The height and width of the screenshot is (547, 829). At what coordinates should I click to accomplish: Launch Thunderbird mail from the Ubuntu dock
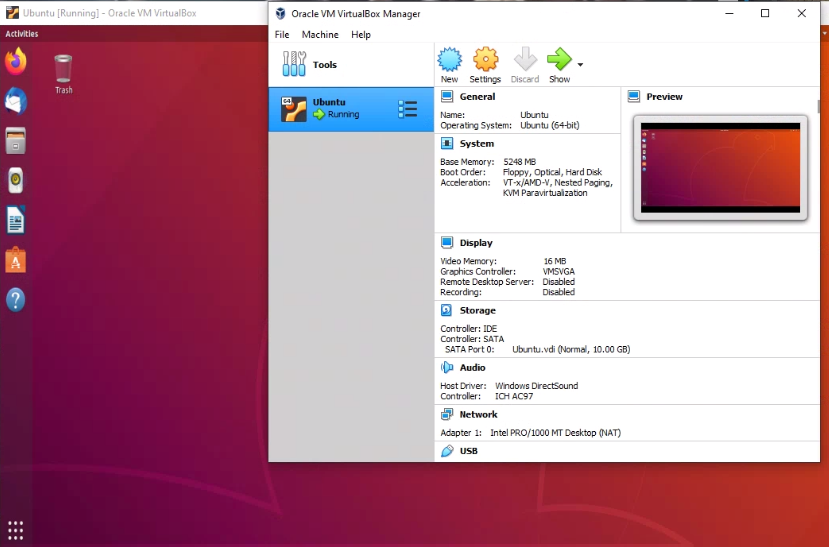point(16,101)
